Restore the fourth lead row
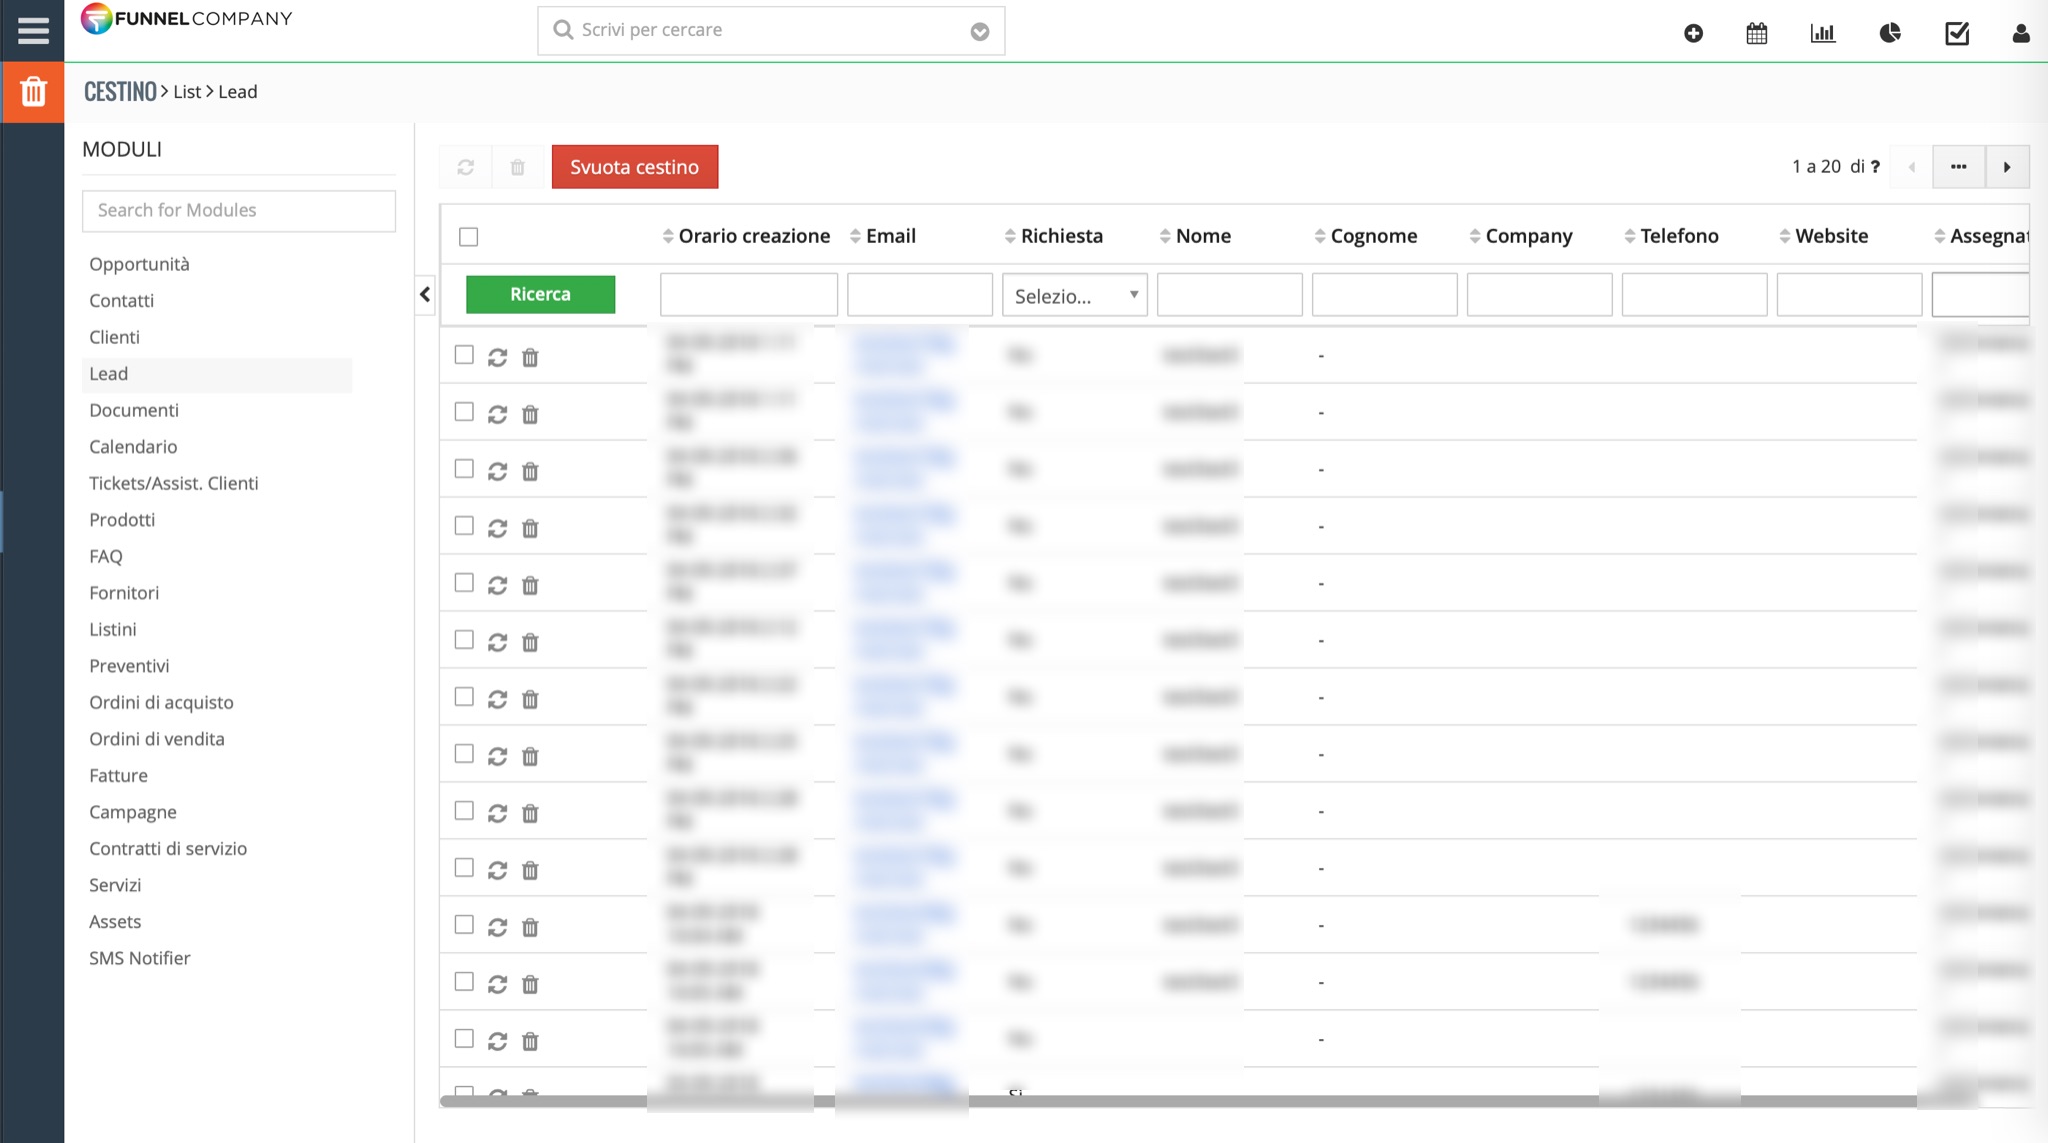The image size is (2048, 1143). pos(497,528)
